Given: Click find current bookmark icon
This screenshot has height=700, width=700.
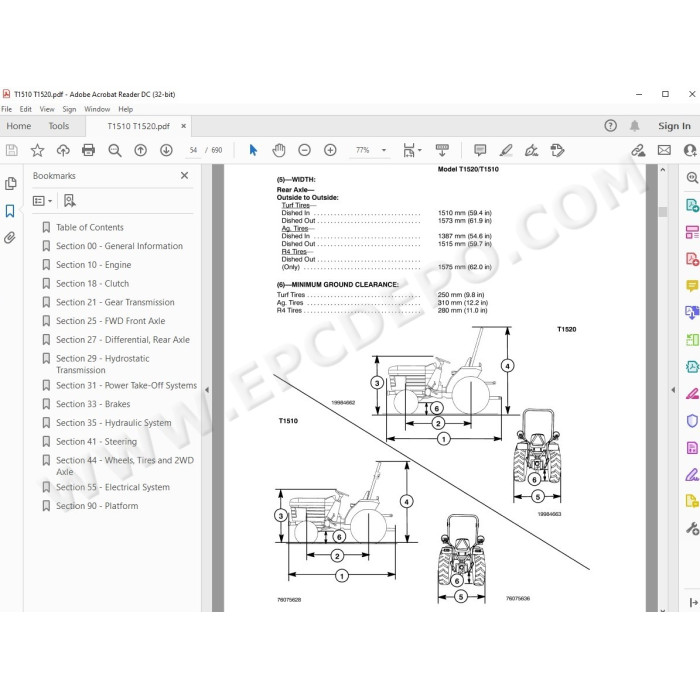Looking at the screenshot, I should (x=70, y=201).
